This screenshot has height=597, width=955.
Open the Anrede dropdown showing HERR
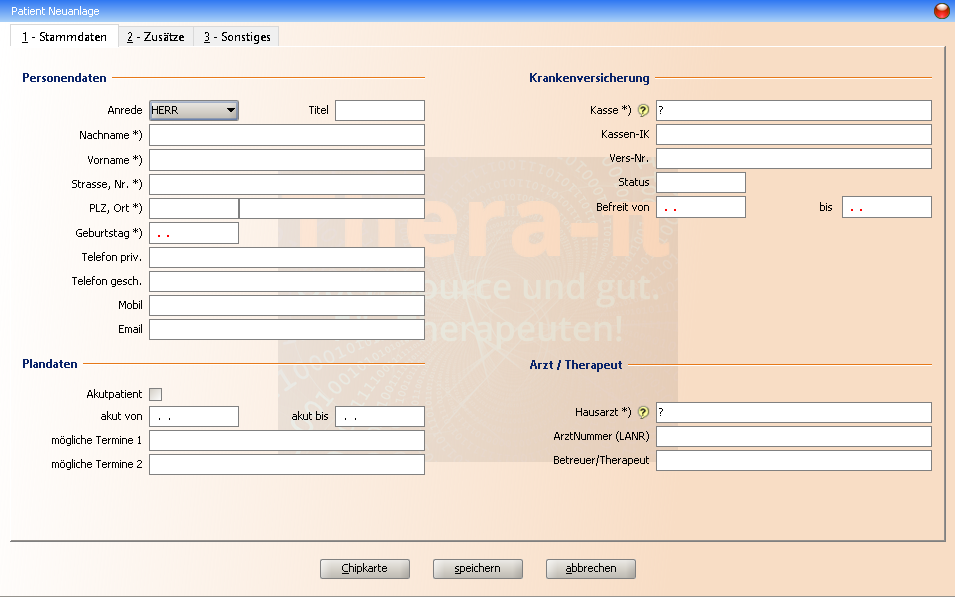pos(193,110)
